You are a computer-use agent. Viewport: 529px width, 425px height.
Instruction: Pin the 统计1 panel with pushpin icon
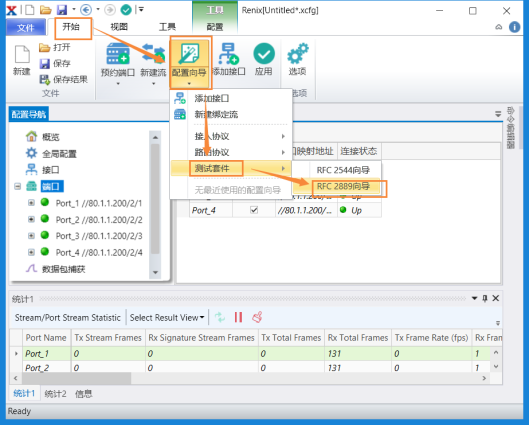(485, 298)
